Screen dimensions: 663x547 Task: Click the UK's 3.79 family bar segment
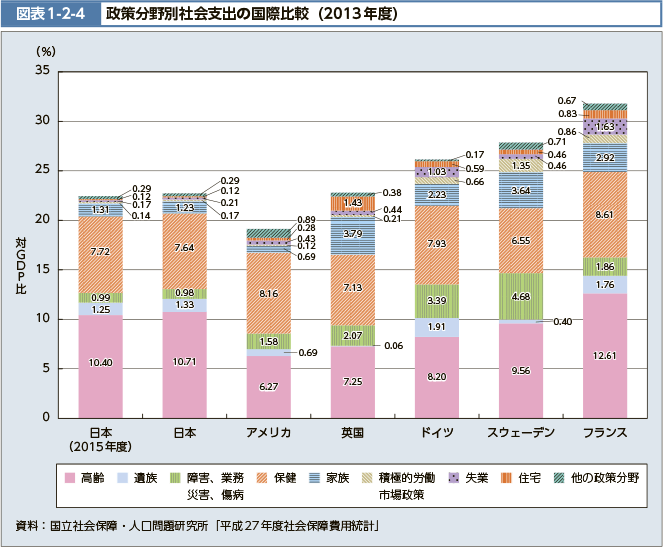[x=352, y=235]
